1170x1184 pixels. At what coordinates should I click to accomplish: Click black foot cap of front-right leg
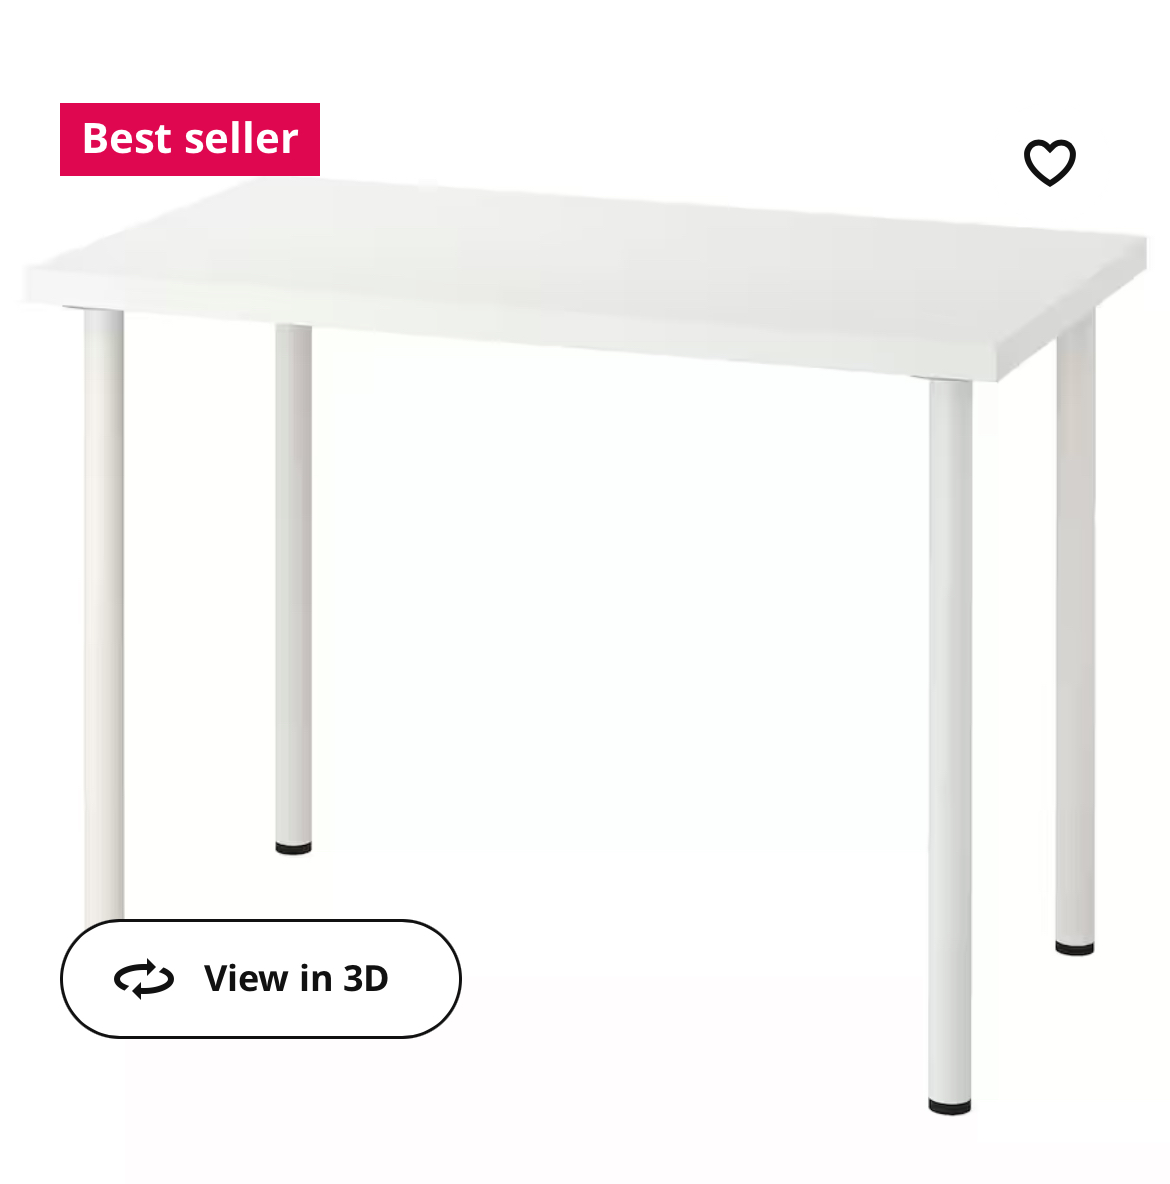(949, 1107)
